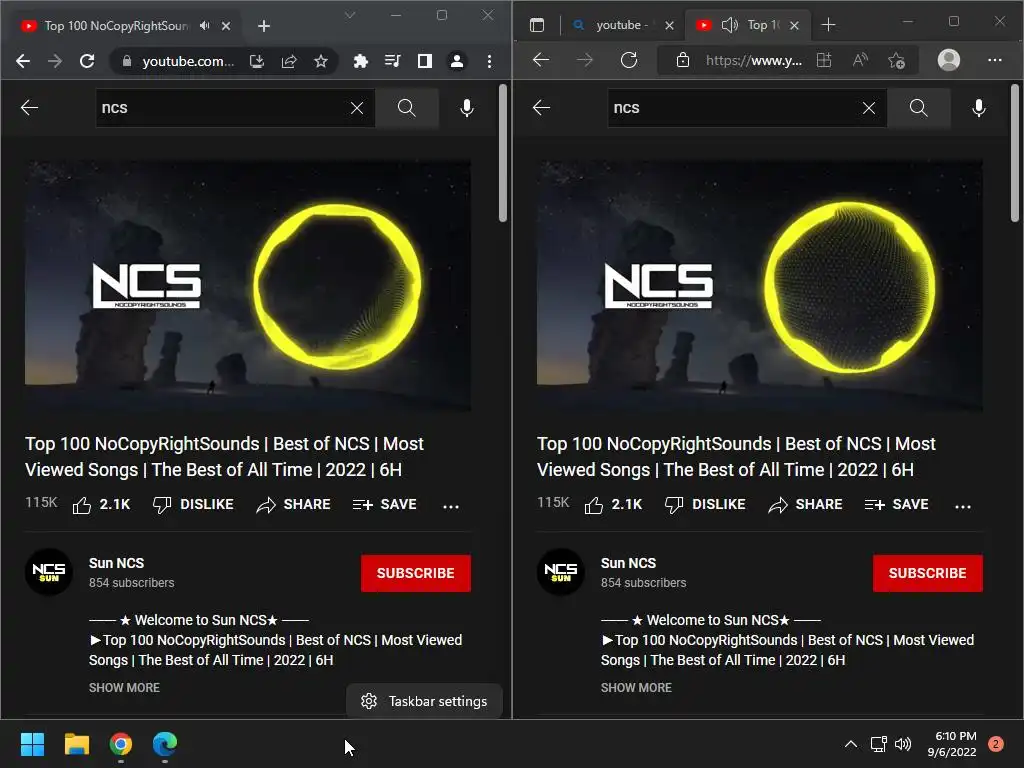
Task: Toggle Chrome's side panel icon
Action: (x=424, y=61)
